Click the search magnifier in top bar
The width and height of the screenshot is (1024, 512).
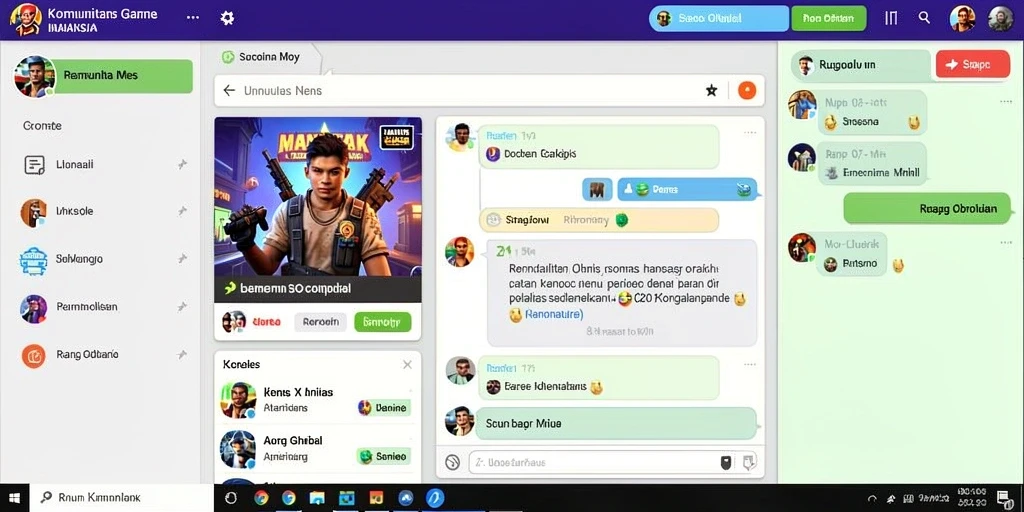(x=924, y=18)
